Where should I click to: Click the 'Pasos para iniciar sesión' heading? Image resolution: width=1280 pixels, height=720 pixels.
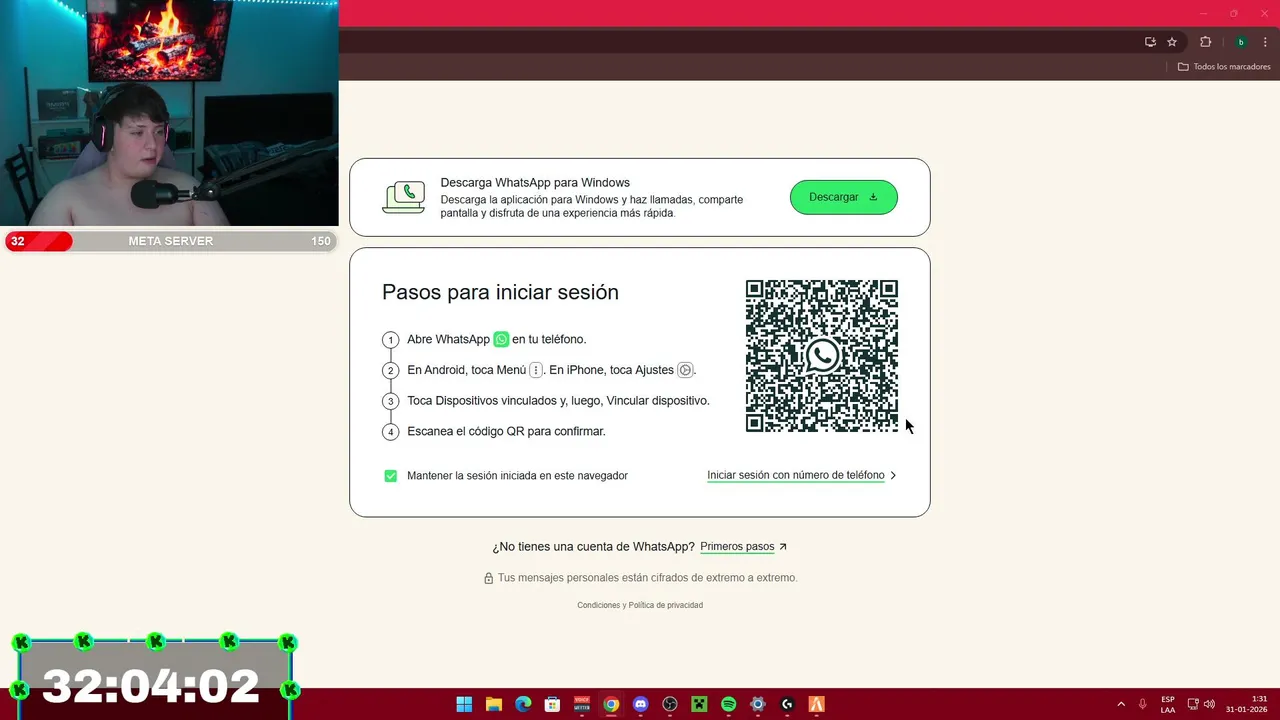pos(500,292)
